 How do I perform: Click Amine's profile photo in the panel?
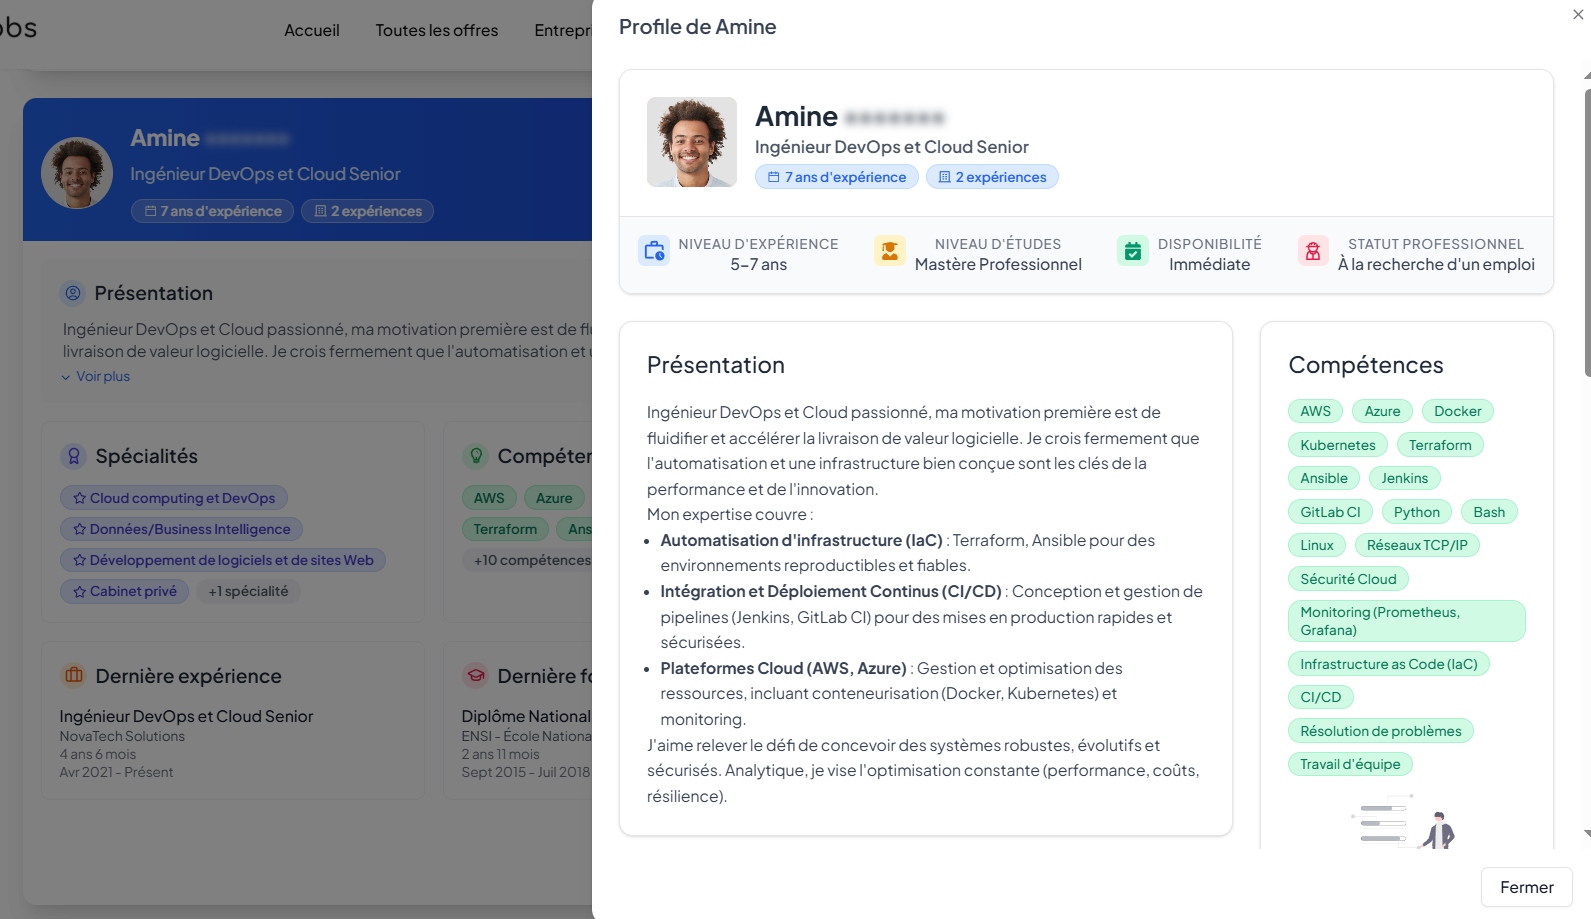[691, 142]
